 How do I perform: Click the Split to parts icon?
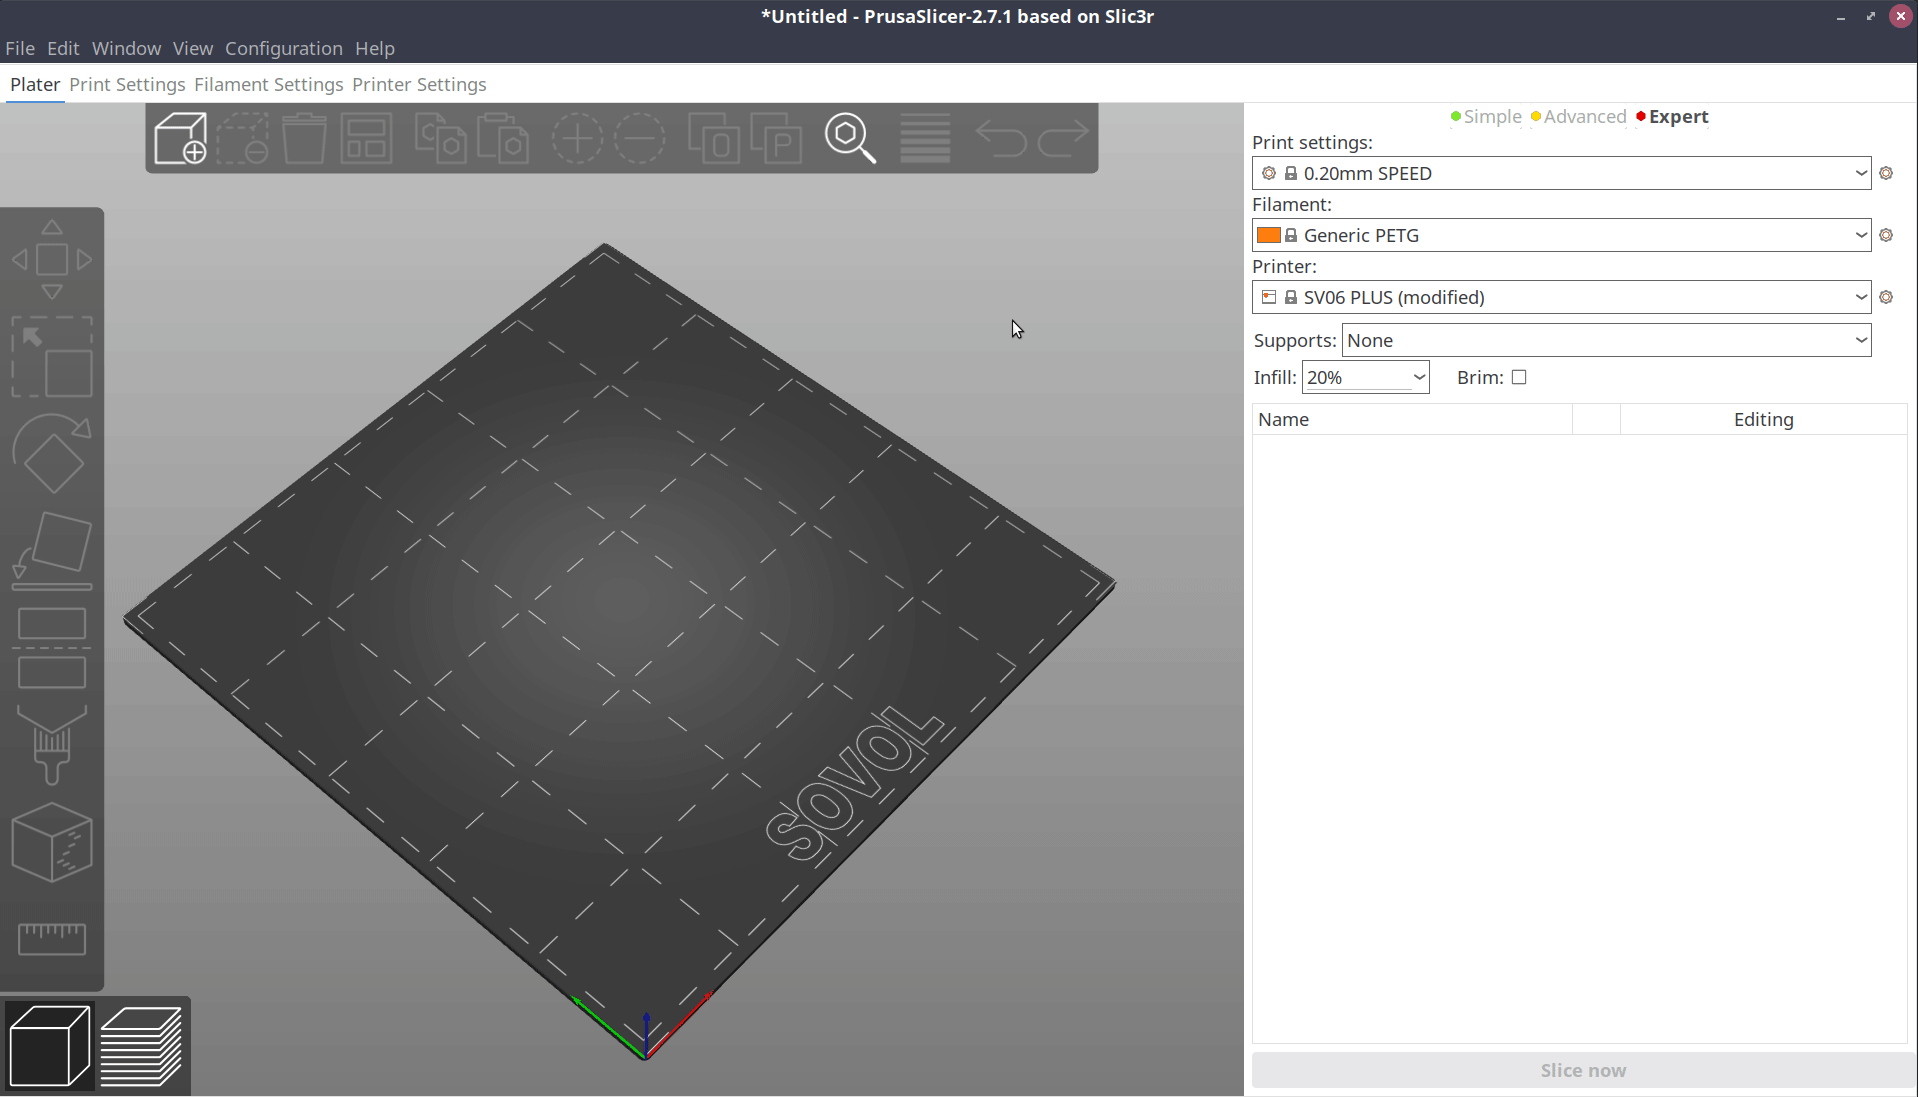click(777, 138)
